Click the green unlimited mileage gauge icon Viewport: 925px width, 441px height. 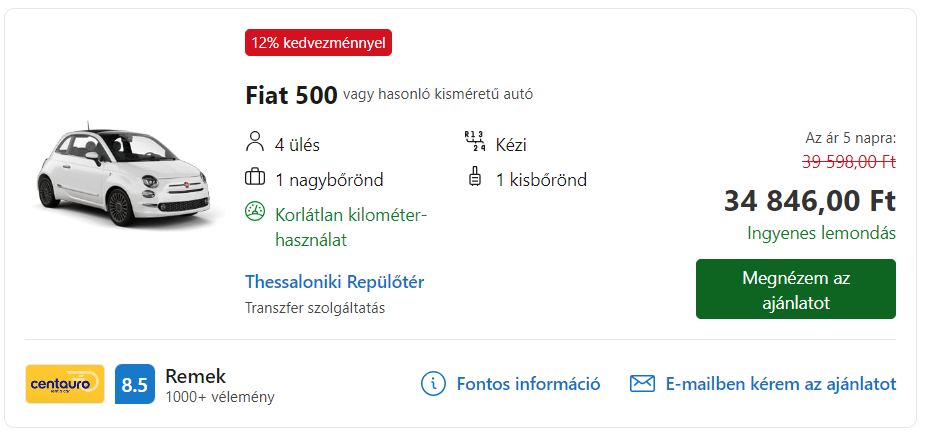click(x=255, y=212)
